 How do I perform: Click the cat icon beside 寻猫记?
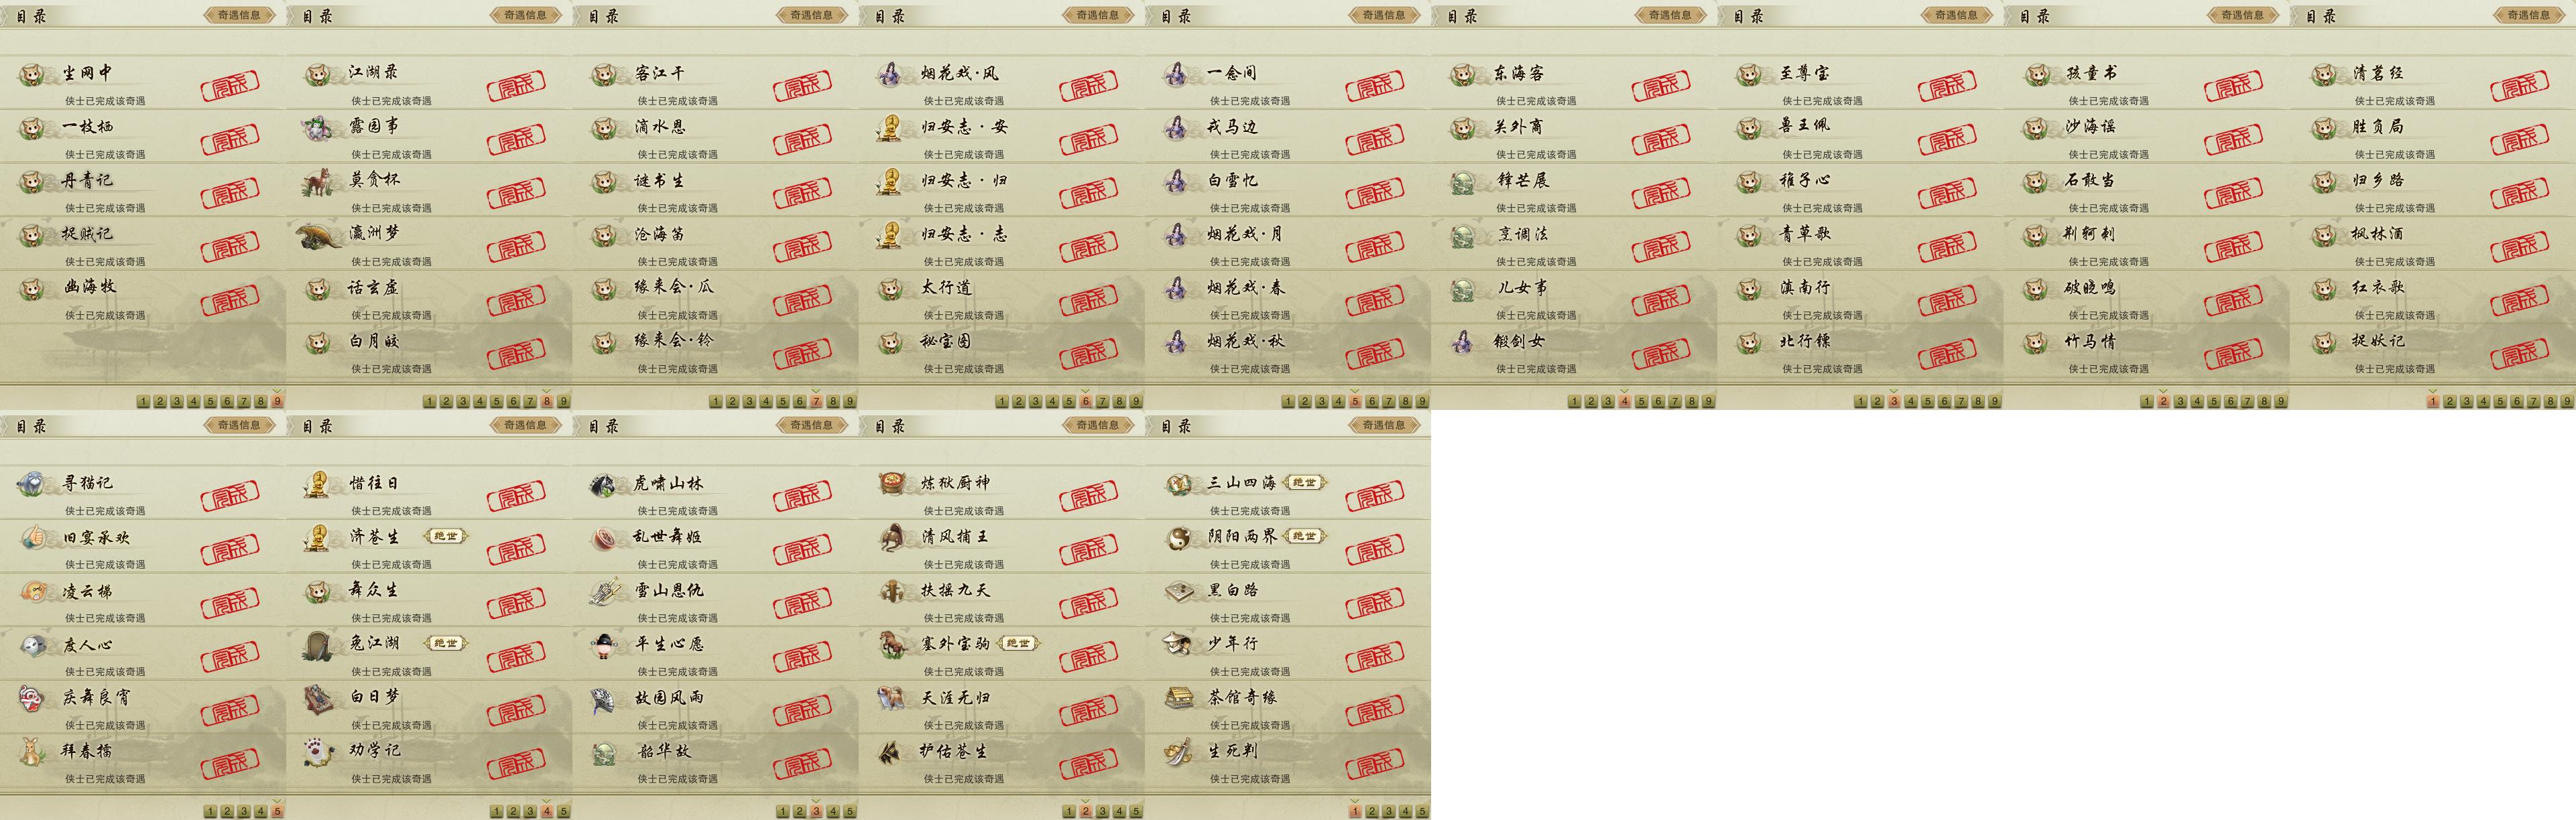(x=32, y=484)
